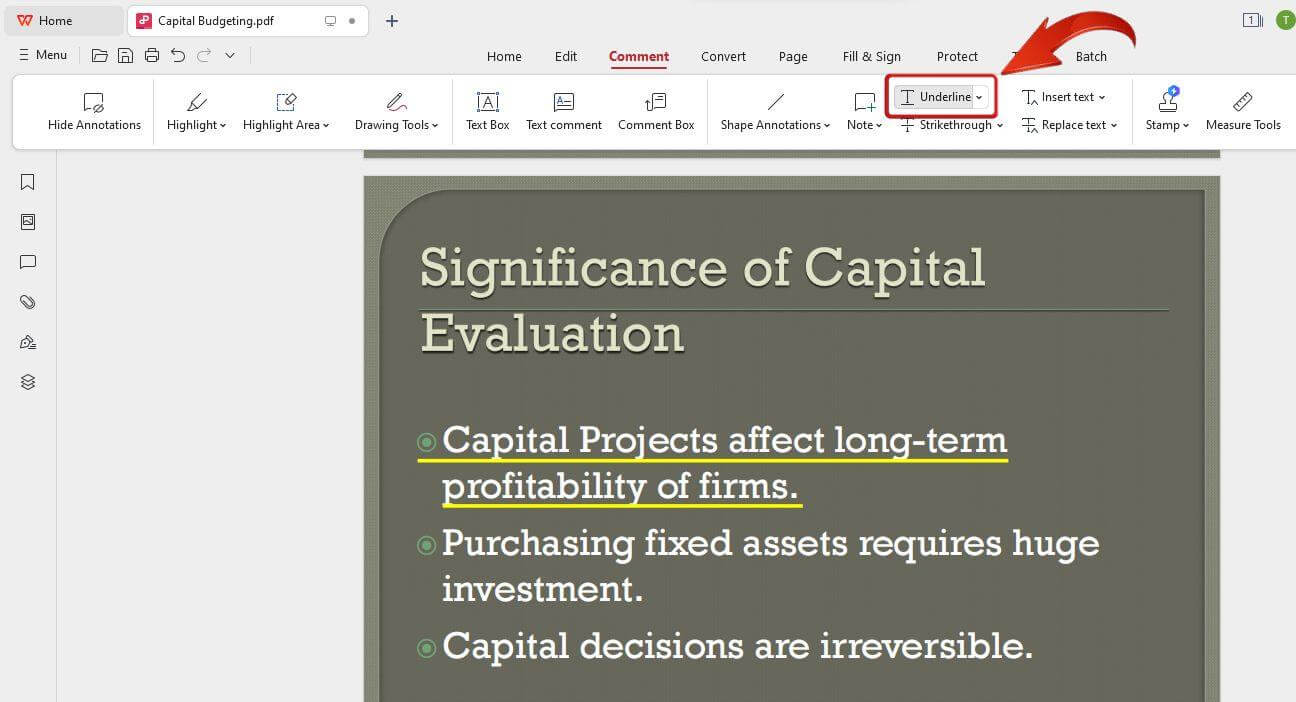The image size is (1296, 702).
Task: Expand the Highlight Area dropdown arrow
Action: (x=326, y=126)
